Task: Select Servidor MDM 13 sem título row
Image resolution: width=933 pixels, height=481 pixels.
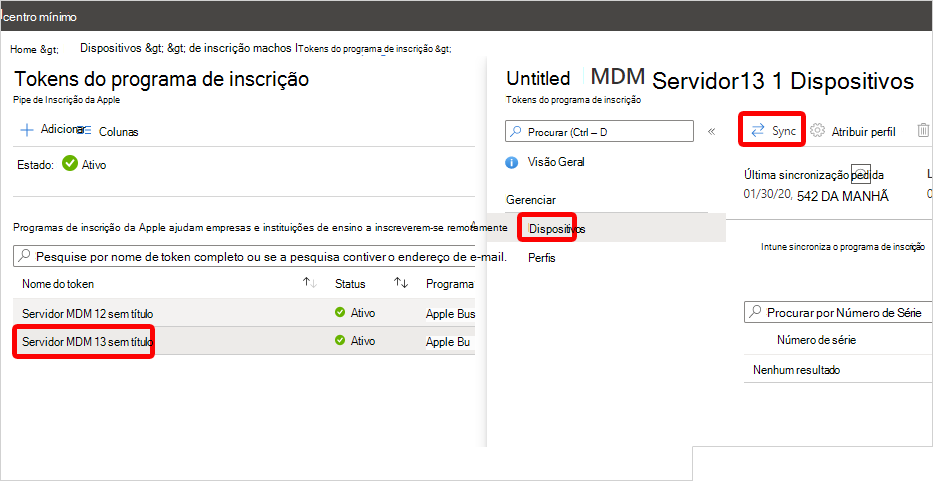Action: point(244,341)
